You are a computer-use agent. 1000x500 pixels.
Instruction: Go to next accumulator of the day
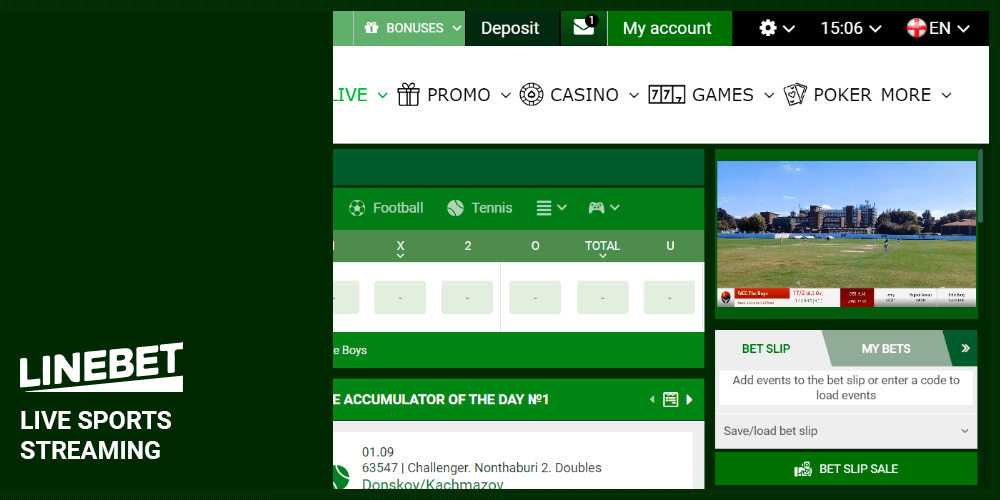click(689, 400)
